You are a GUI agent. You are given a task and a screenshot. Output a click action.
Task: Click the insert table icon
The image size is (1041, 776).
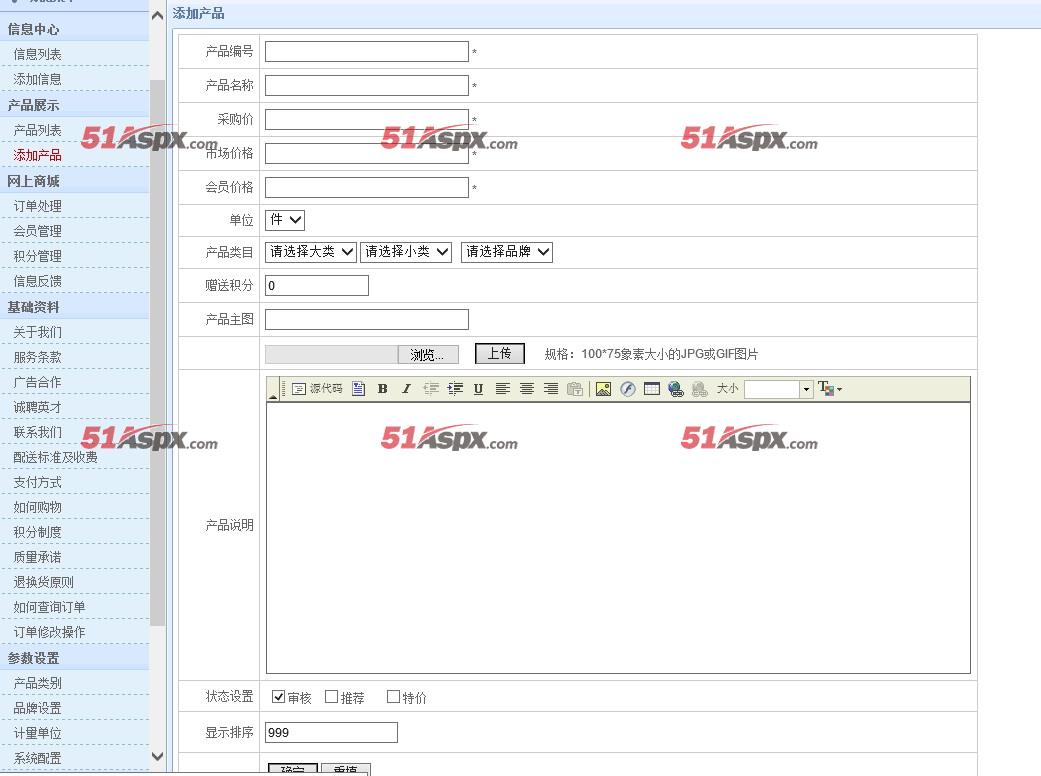[x=652, y=389]
